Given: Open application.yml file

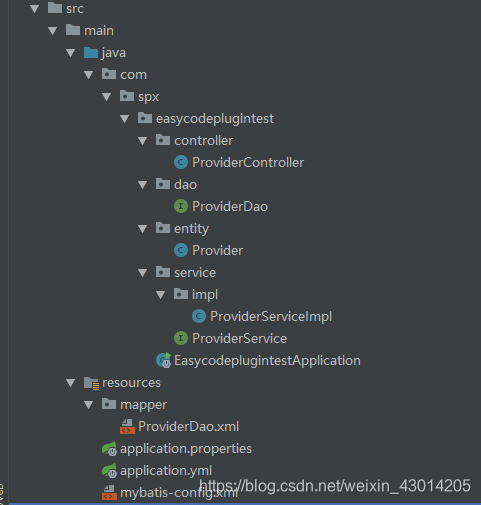Looking at the screenshot, I should coord(166,471).
